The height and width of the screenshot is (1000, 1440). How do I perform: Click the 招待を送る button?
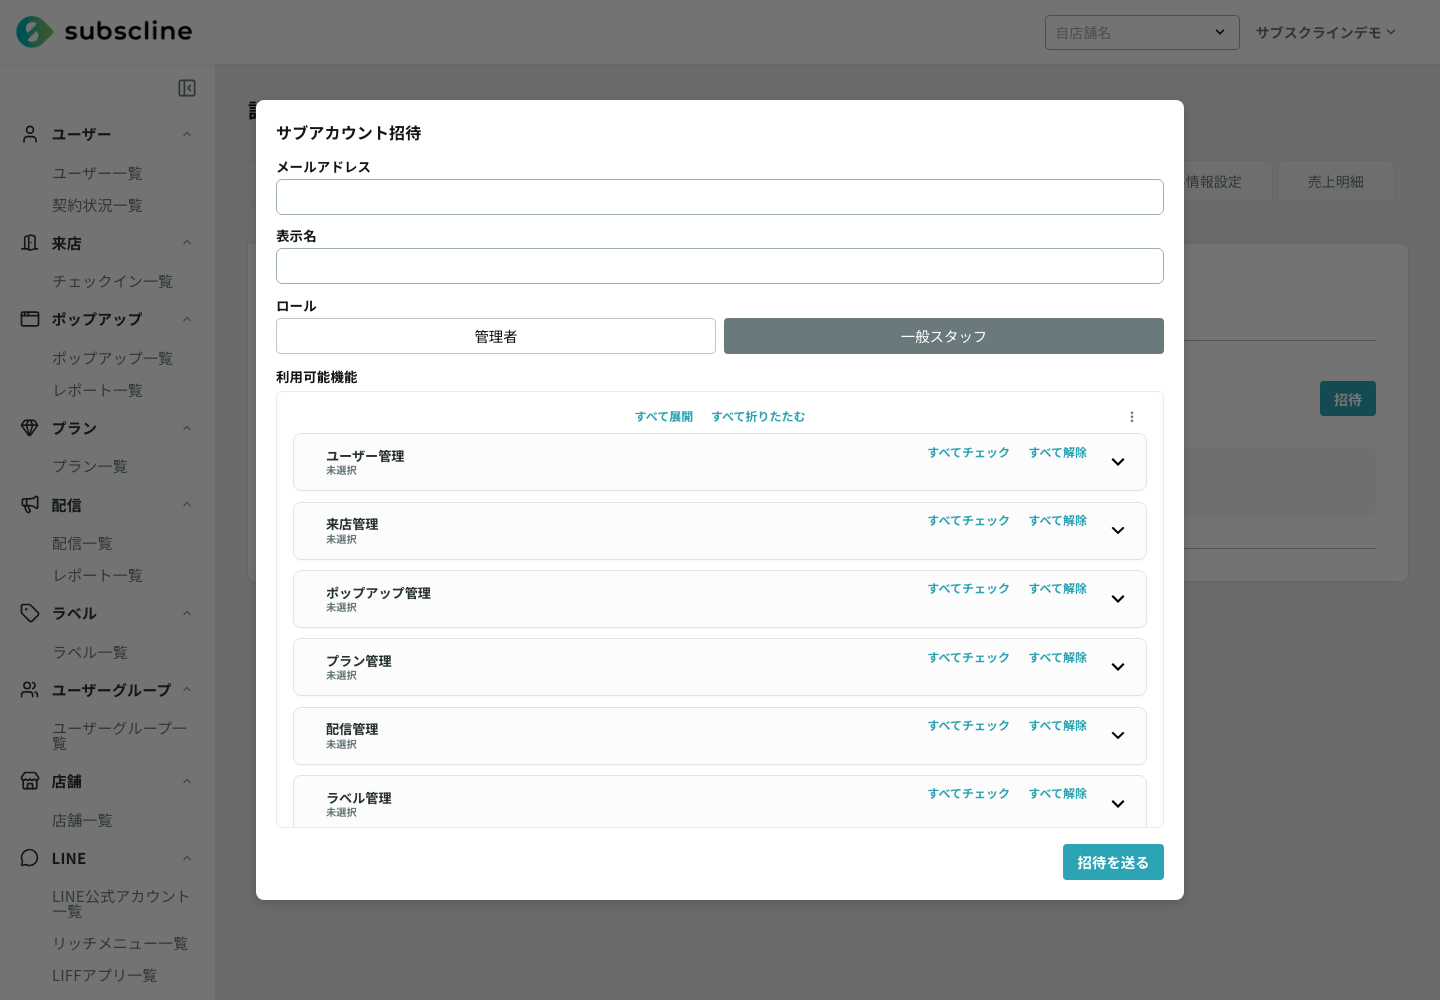tap(1113, 862)
